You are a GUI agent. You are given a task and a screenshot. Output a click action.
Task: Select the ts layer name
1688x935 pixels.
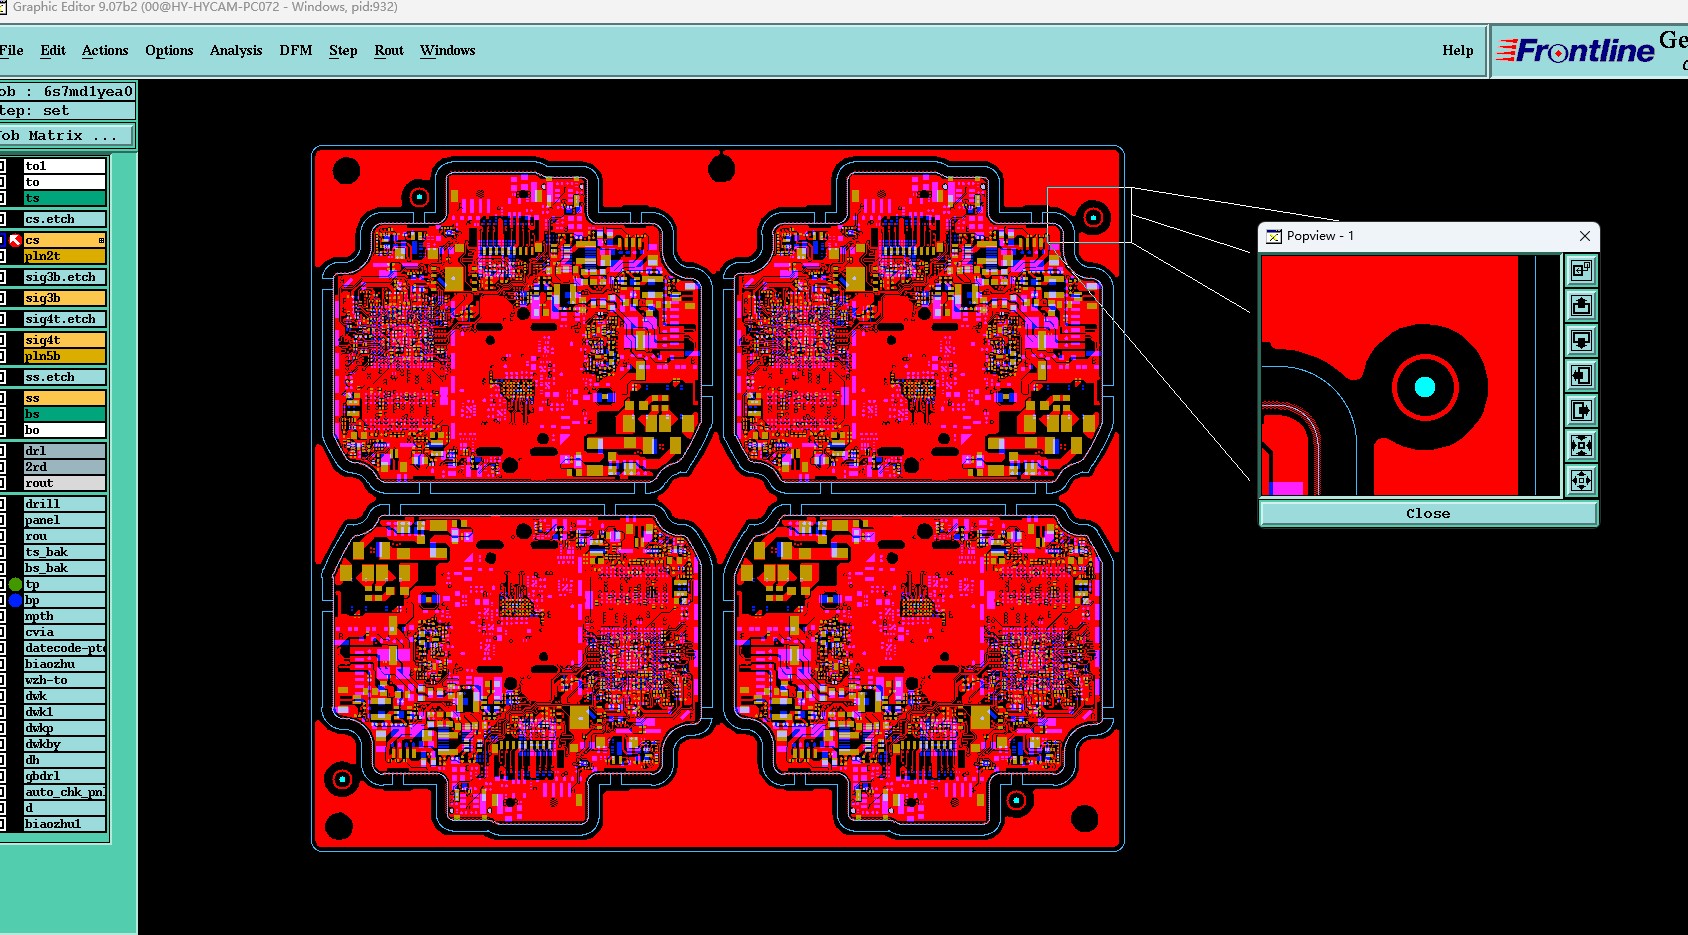pyautogui.click(x=65, y=198)
